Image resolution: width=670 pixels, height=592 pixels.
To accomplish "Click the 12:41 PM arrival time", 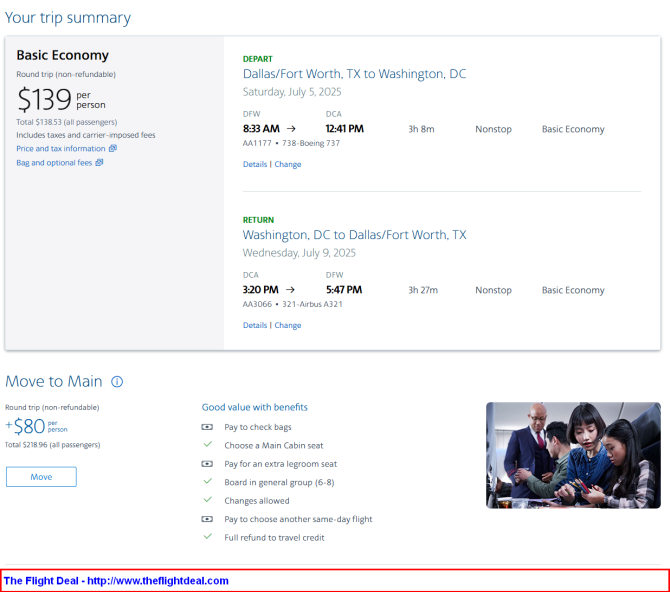I will [344, 129].
